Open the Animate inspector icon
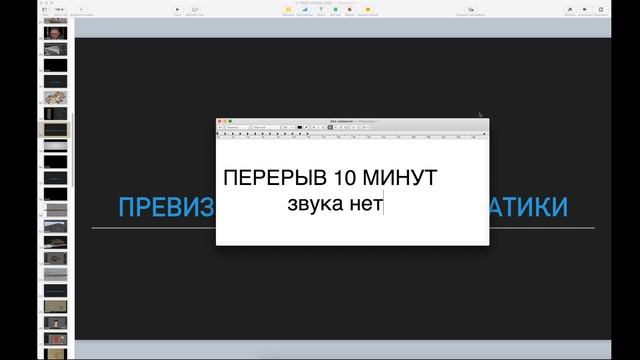This screenshot has height=360, width=640. pyautogui.click(x=584, y=9)
